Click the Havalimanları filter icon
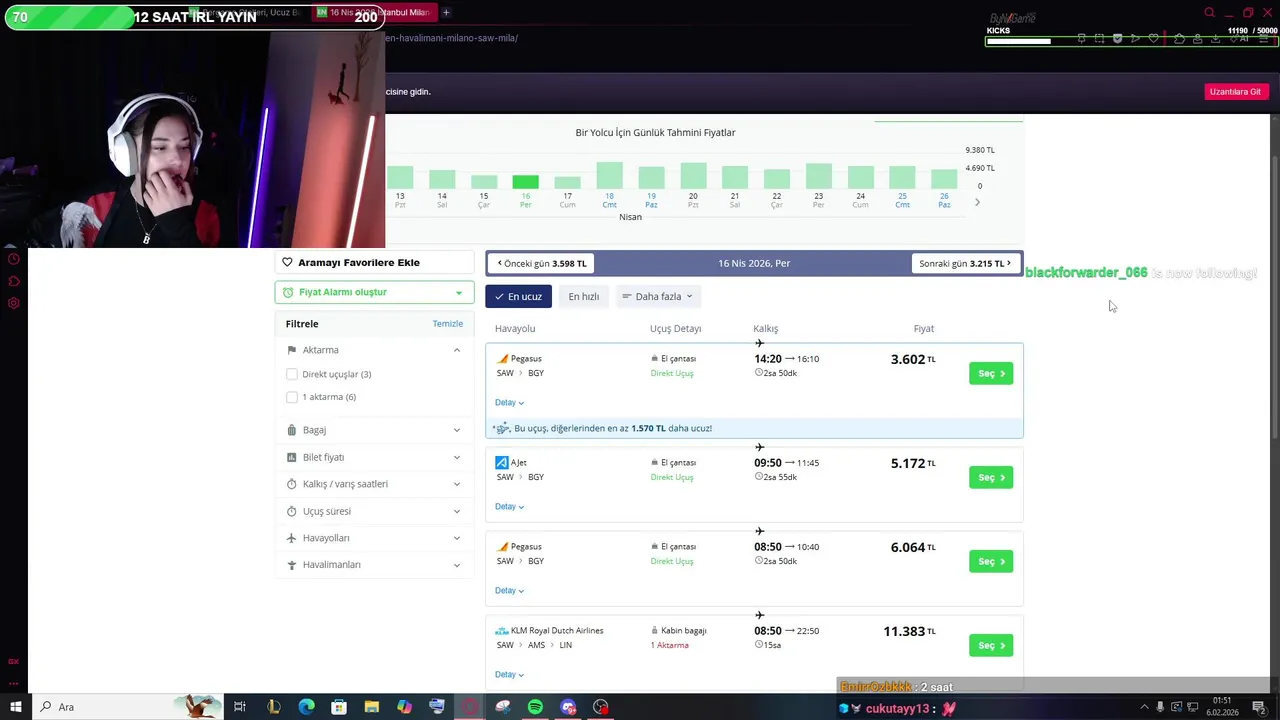The height and width of the screenshot is (720, 1280). point(292,565)
